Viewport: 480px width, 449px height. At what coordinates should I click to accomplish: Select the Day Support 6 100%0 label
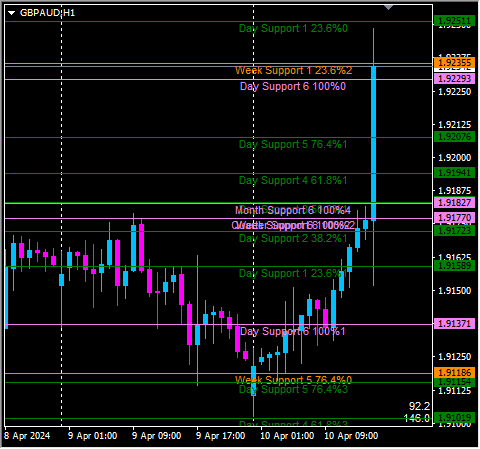293,87
